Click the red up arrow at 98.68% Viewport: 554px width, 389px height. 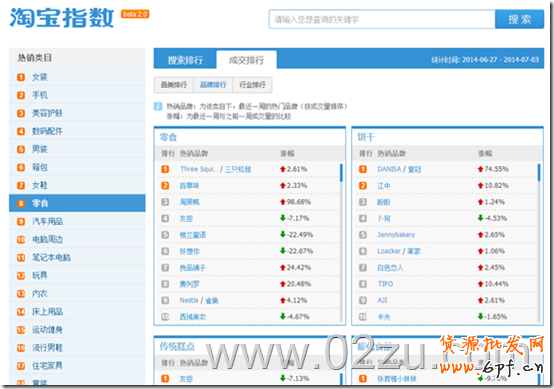click(283, 202)
